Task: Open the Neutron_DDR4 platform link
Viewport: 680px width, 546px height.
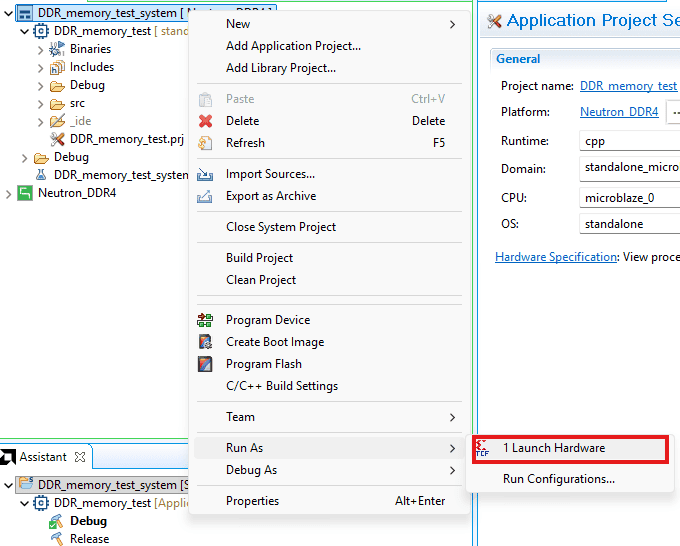Action: pos(619,112)
